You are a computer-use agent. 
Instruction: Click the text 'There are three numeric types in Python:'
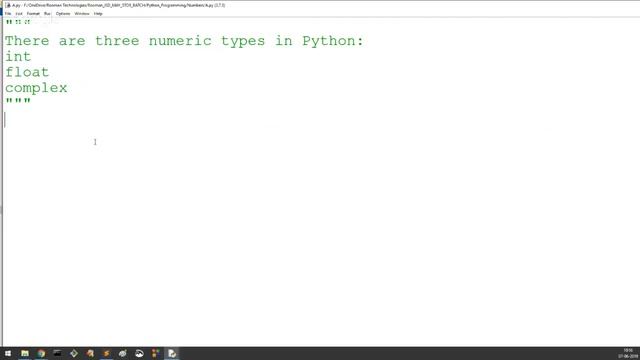(184, 41)
